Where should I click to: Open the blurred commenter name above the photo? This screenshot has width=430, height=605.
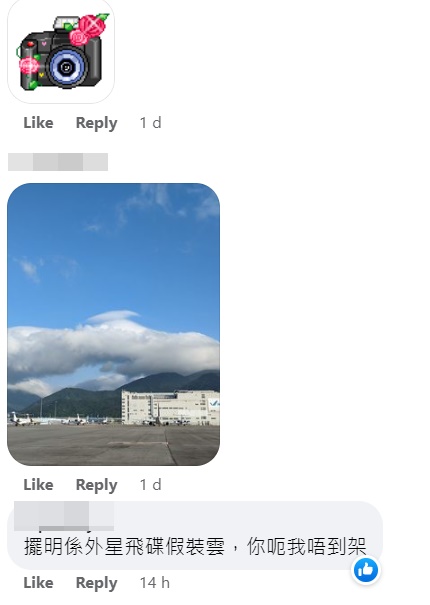(58, 162)
